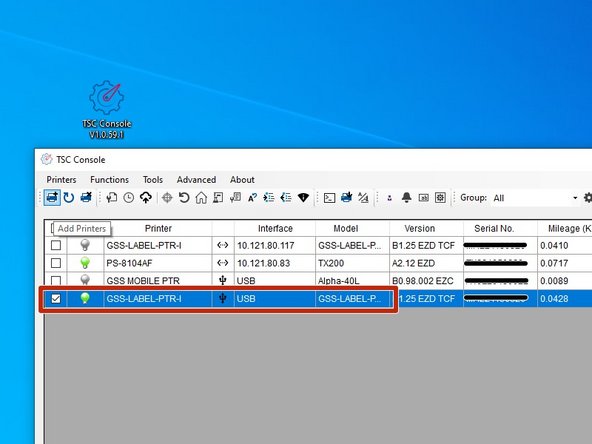Screen dimensions: 592x444
Task: Open the Functions menu
Action: click(x=109, y=180)
